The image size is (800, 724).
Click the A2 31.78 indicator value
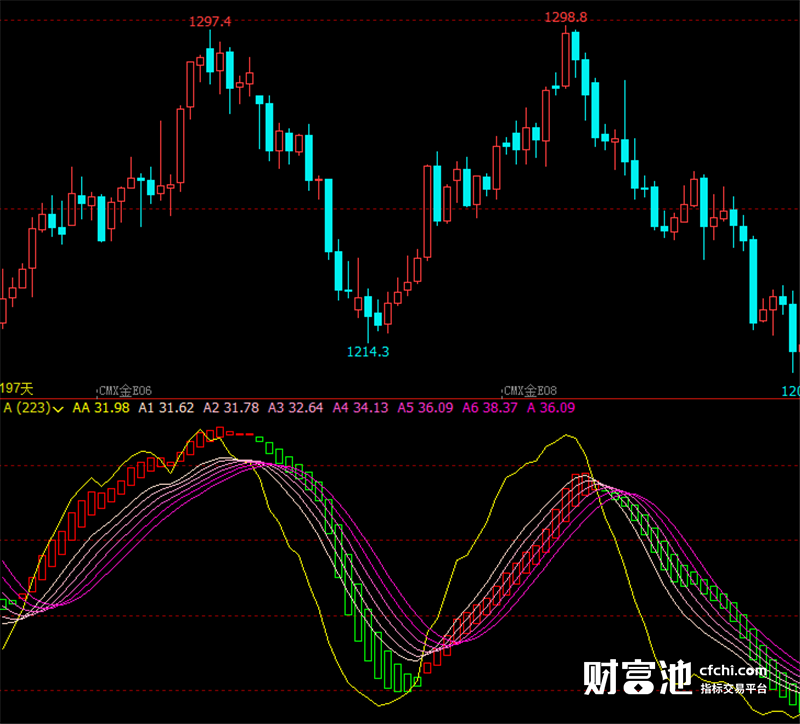[x=231, y=408]
